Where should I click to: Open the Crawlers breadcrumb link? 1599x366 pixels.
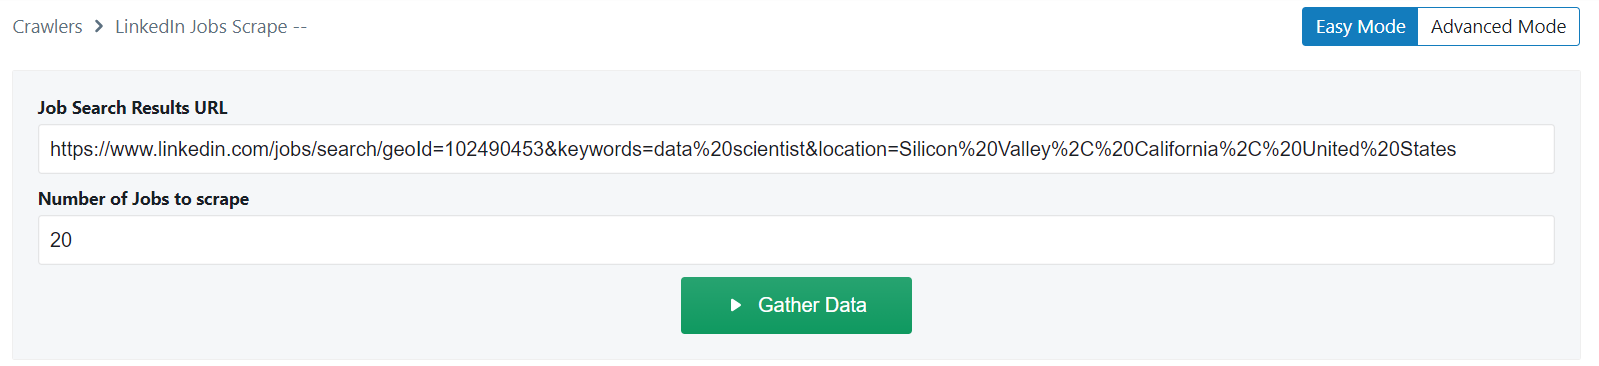[x=47, y=27]
